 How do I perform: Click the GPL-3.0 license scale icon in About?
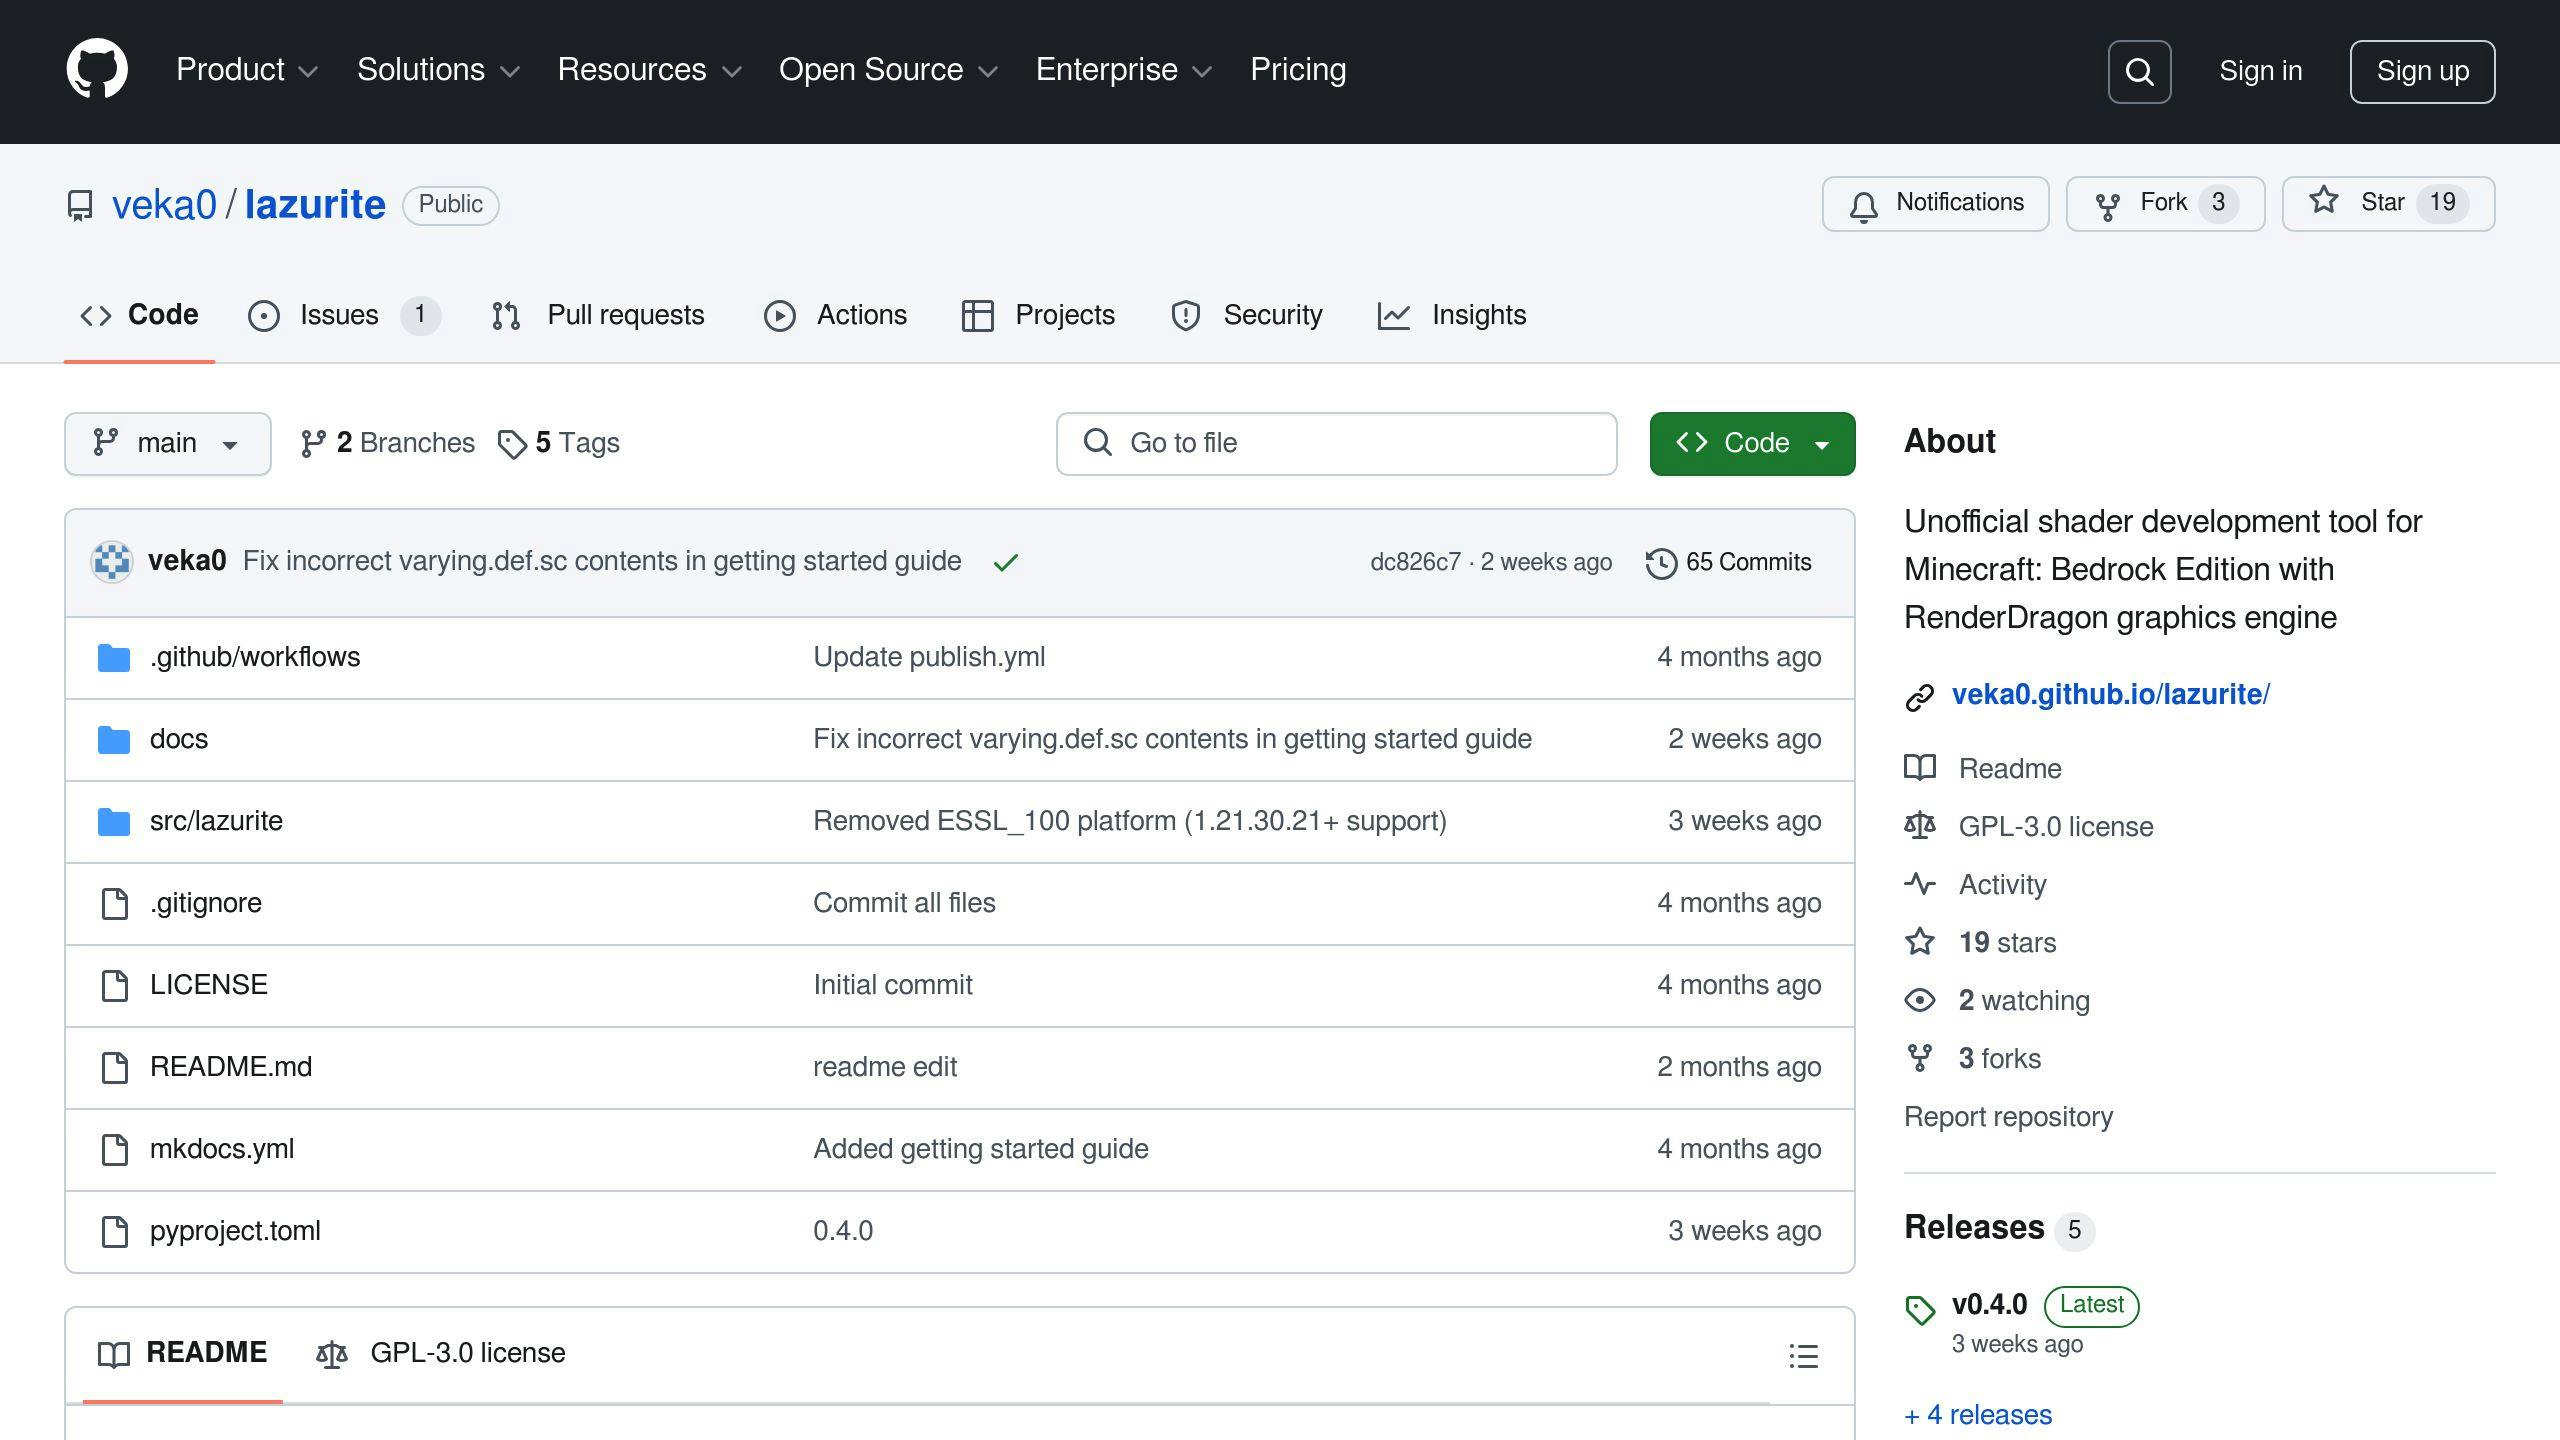1919,826
